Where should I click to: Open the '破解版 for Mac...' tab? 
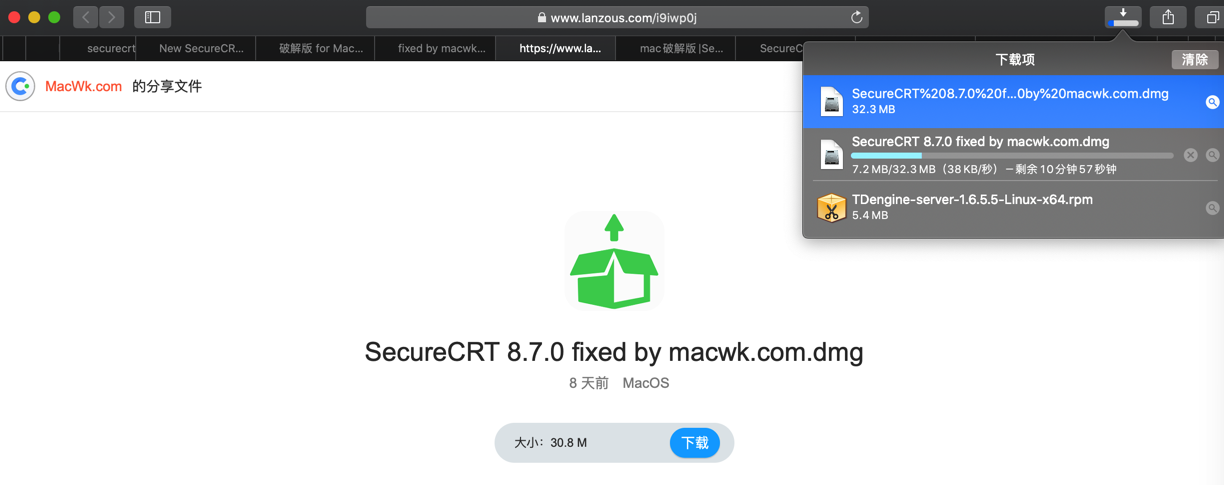pos(321,48)
